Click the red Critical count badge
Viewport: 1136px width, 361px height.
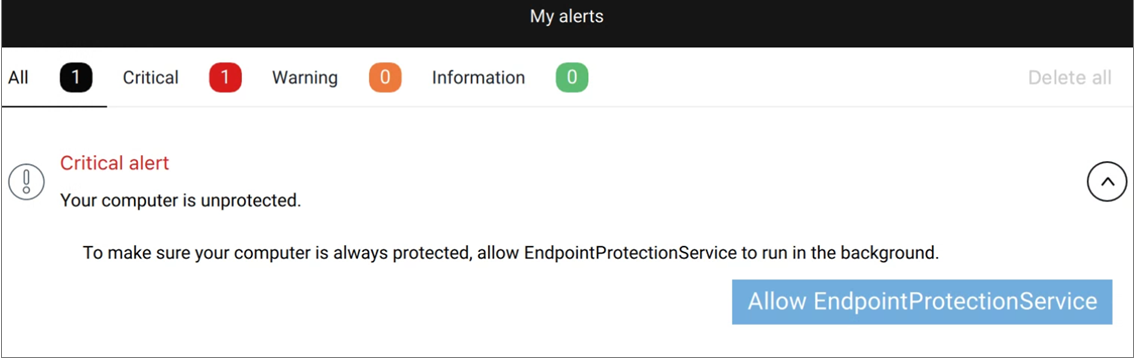[225, 78]
